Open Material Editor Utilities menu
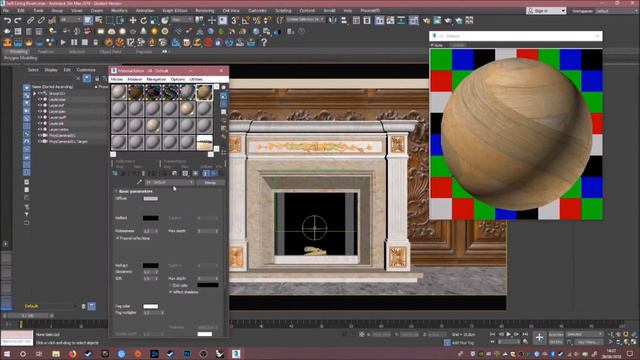Screen dimensions: 640x360 pos(196,79)
